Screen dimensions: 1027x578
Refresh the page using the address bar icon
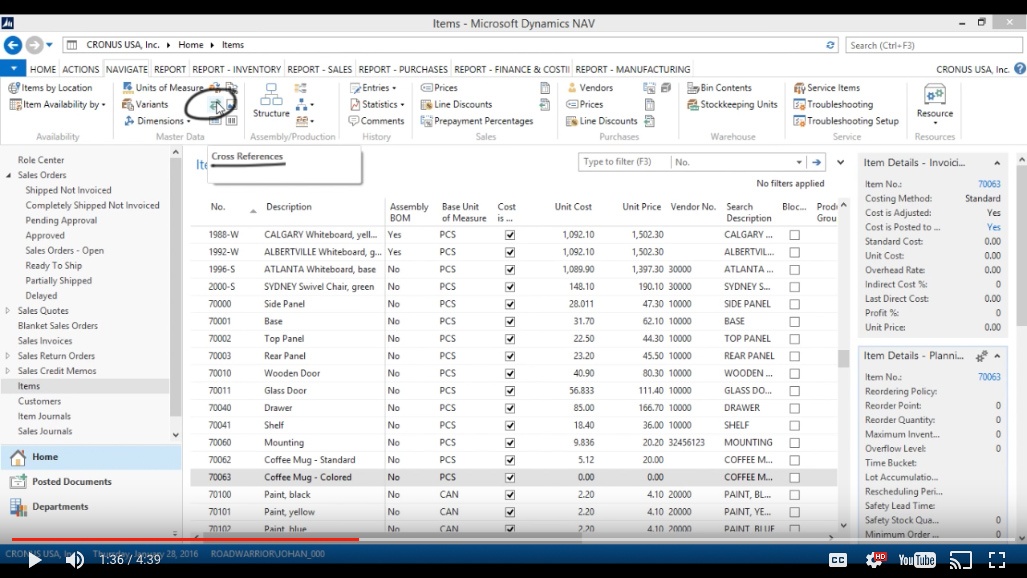click(x=830, y=45)
